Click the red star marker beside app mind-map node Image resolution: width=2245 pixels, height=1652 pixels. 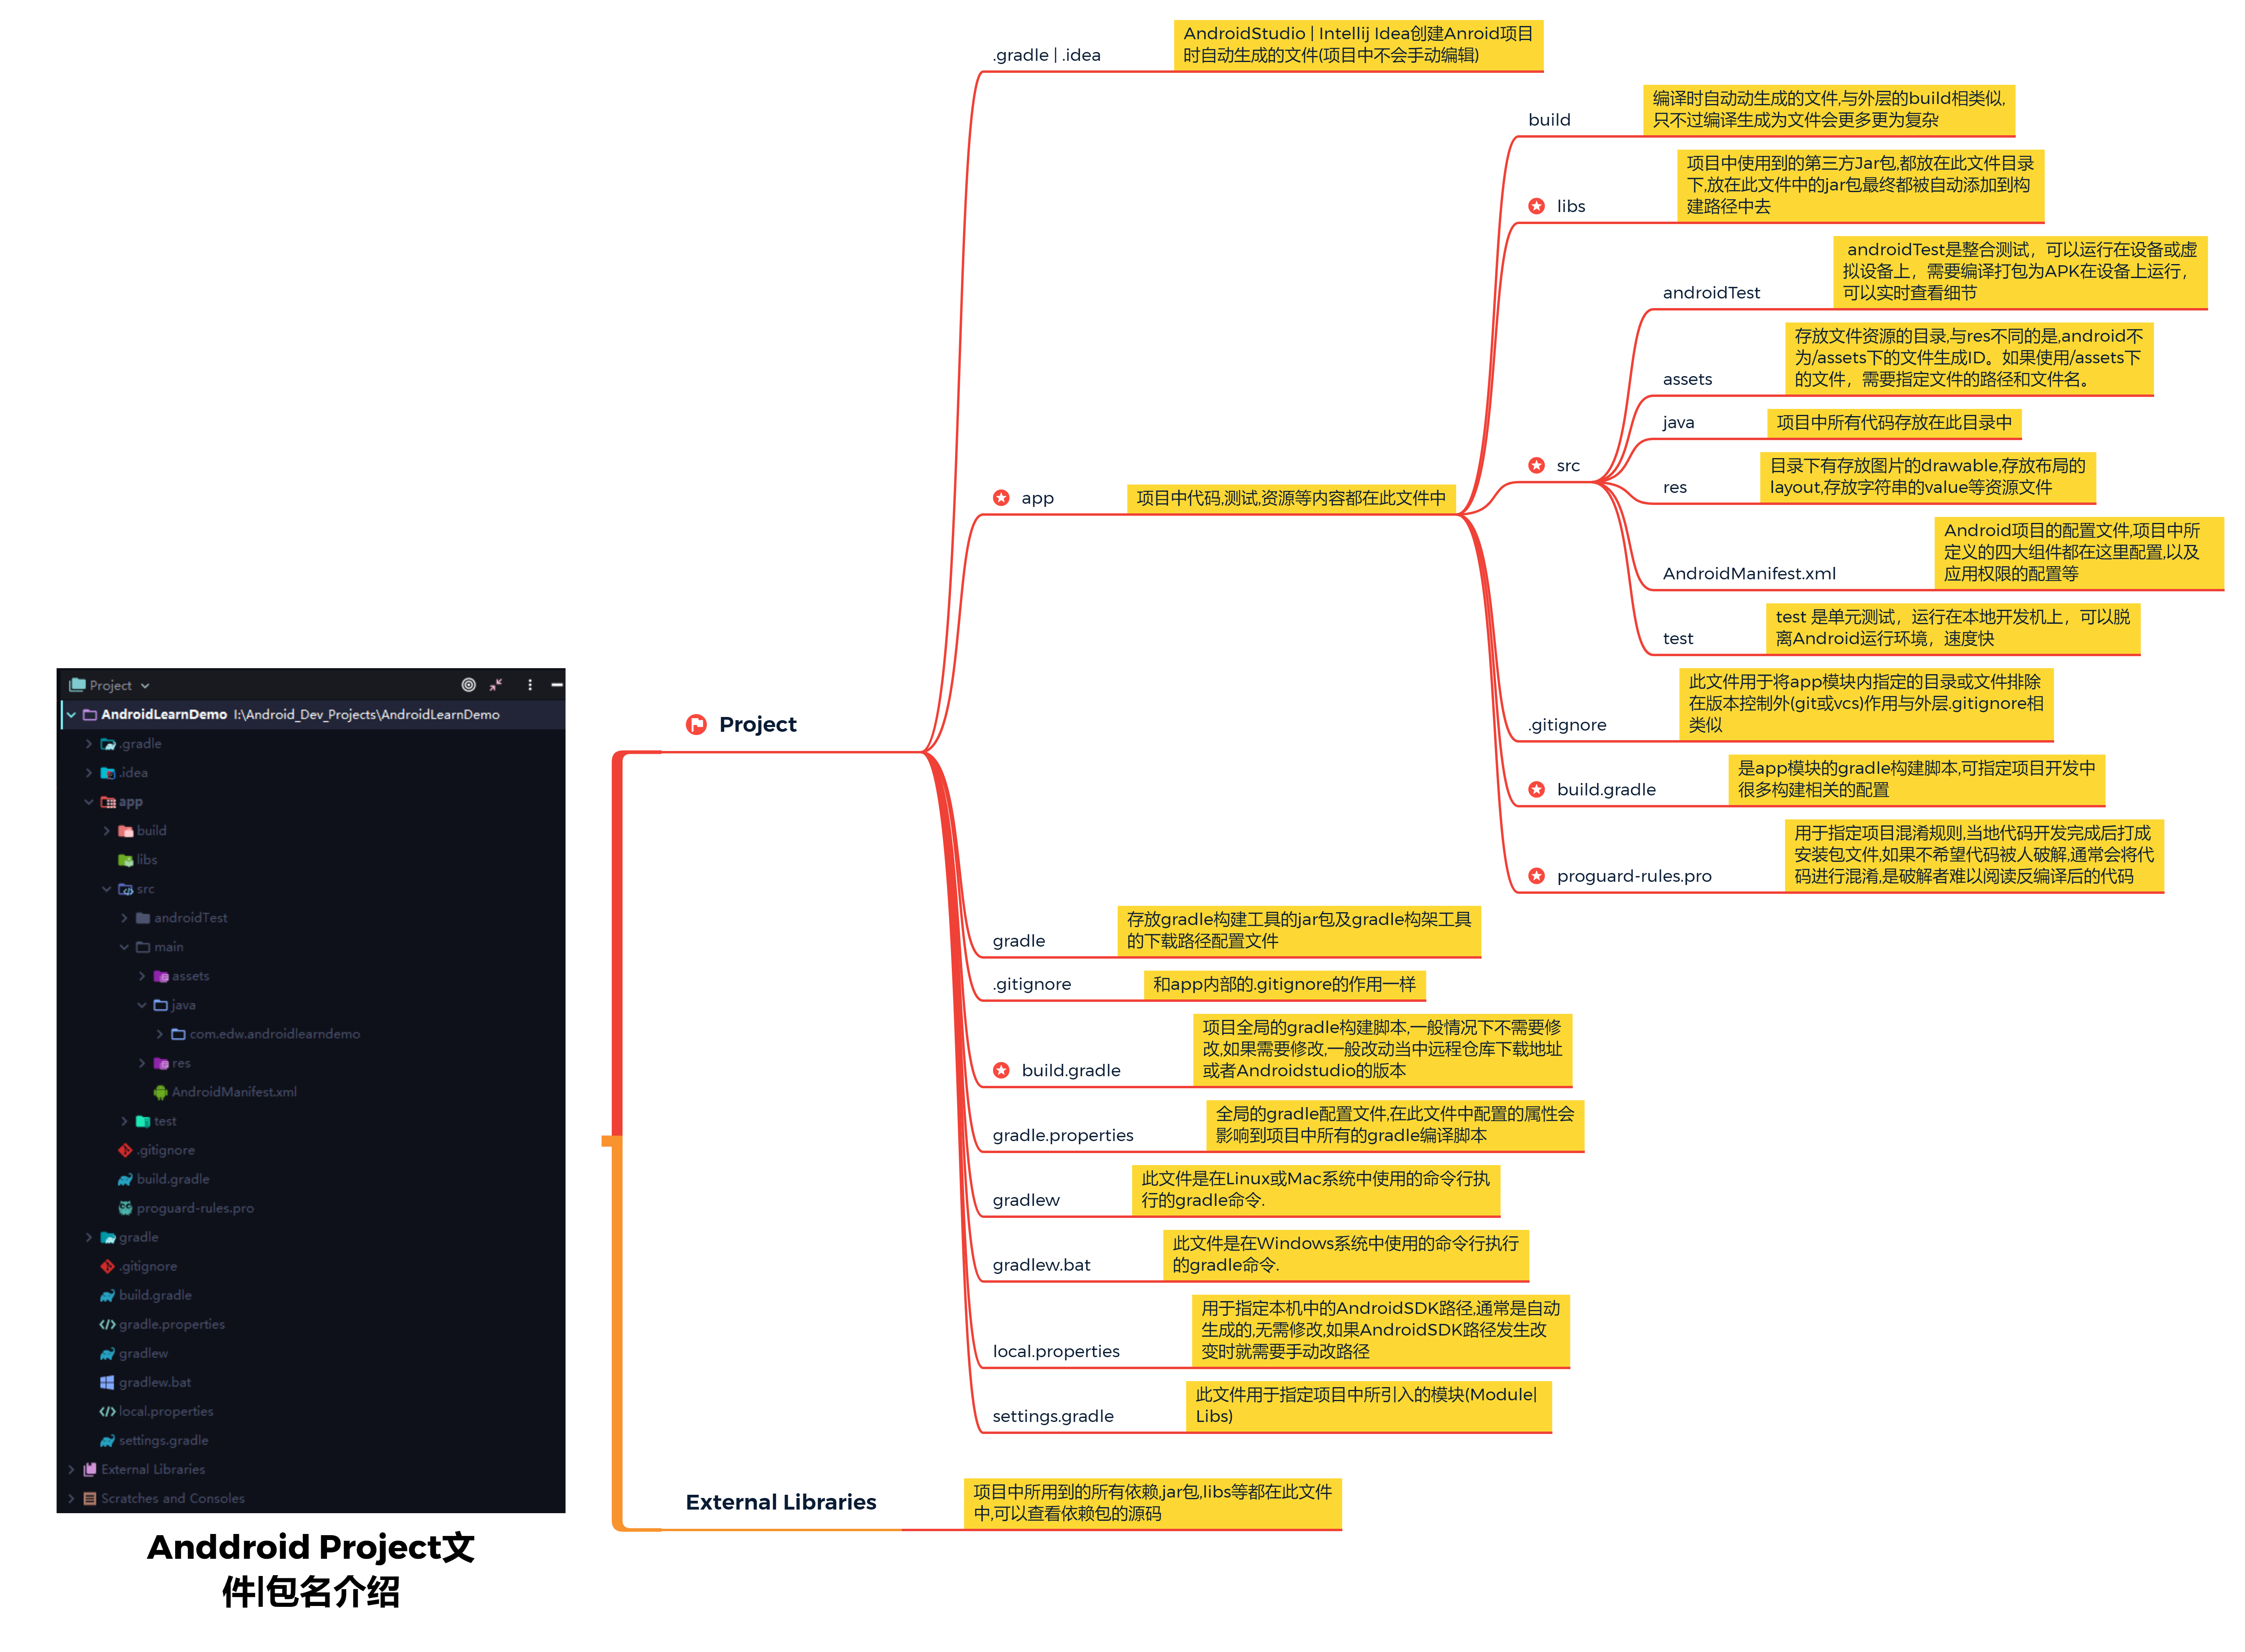point(1001,498)
